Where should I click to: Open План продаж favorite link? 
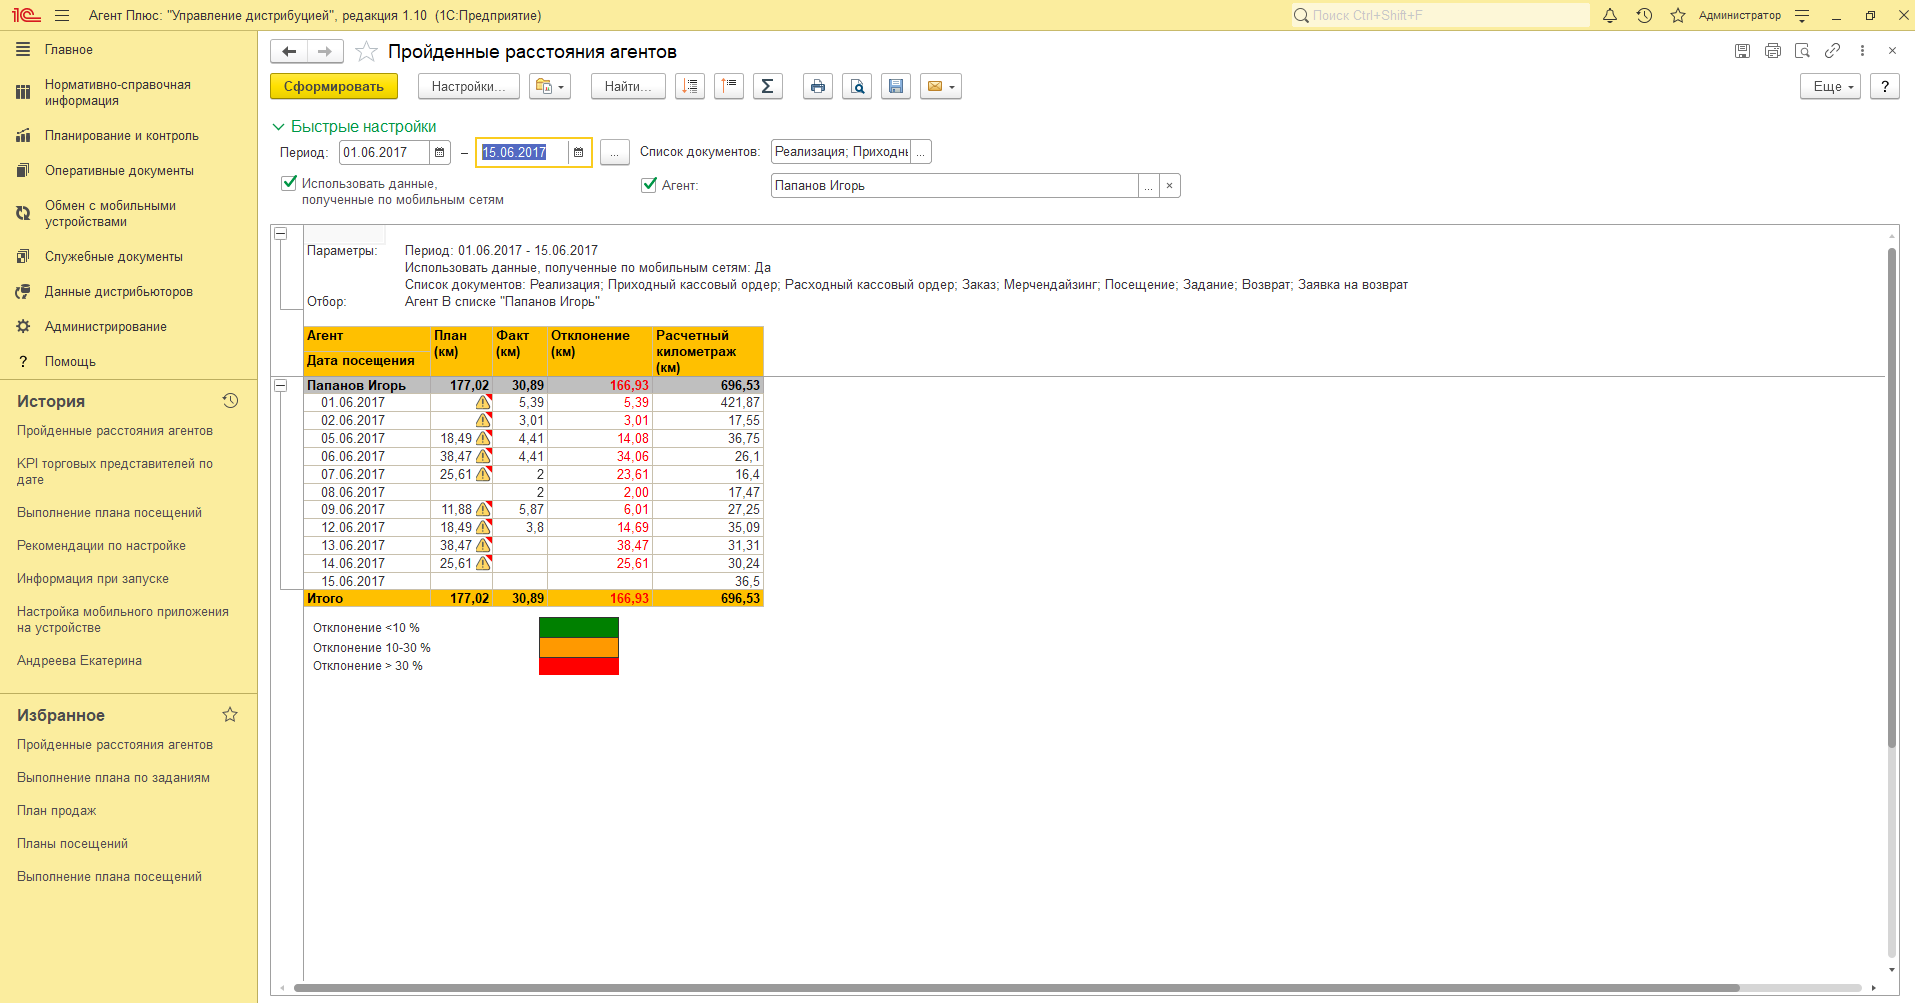click(x=56, y=811)
